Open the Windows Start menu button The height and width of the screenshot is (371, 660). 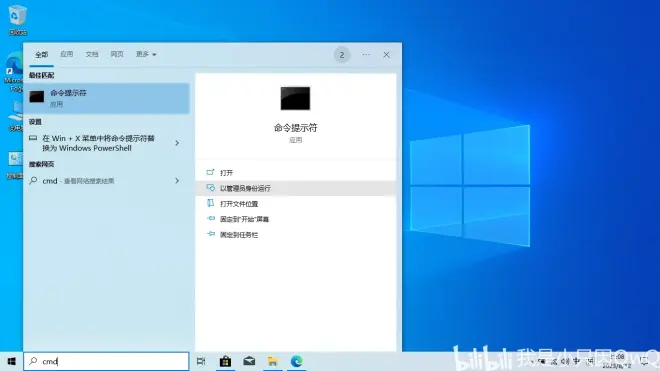(x=11, y=361)
